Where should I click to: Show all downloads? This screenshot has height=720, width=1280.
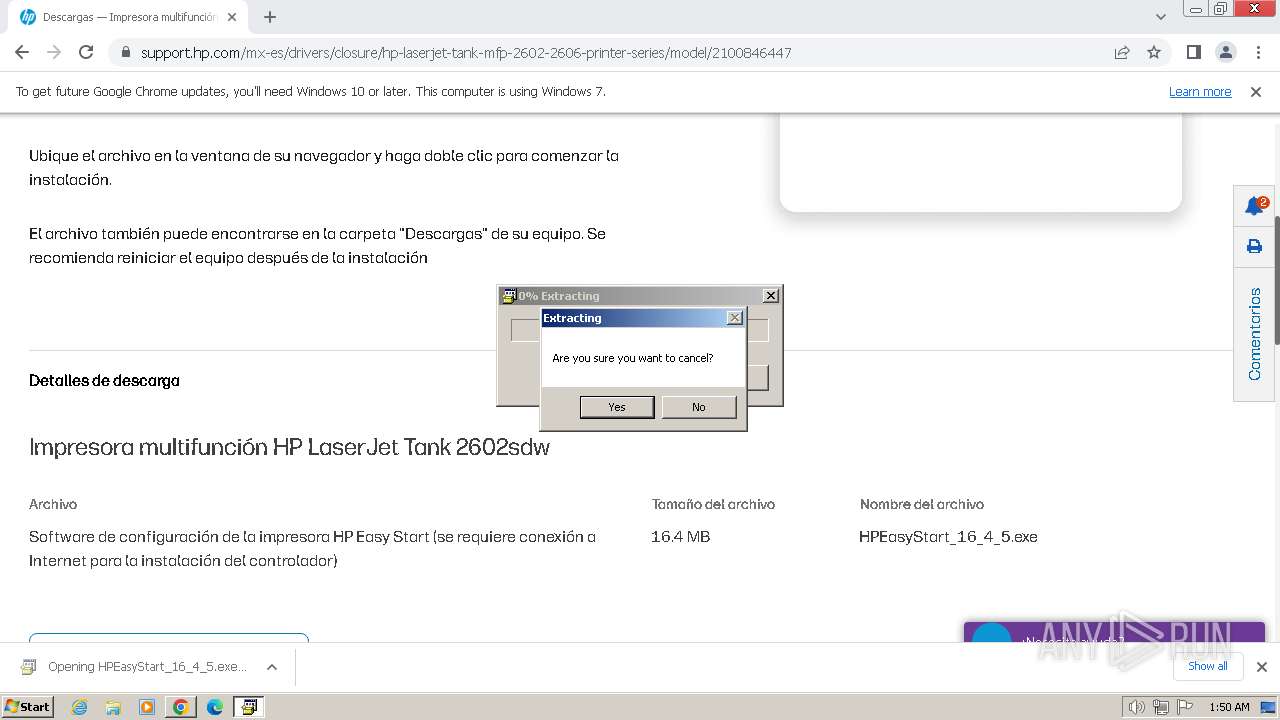[x=1207, y=666]
